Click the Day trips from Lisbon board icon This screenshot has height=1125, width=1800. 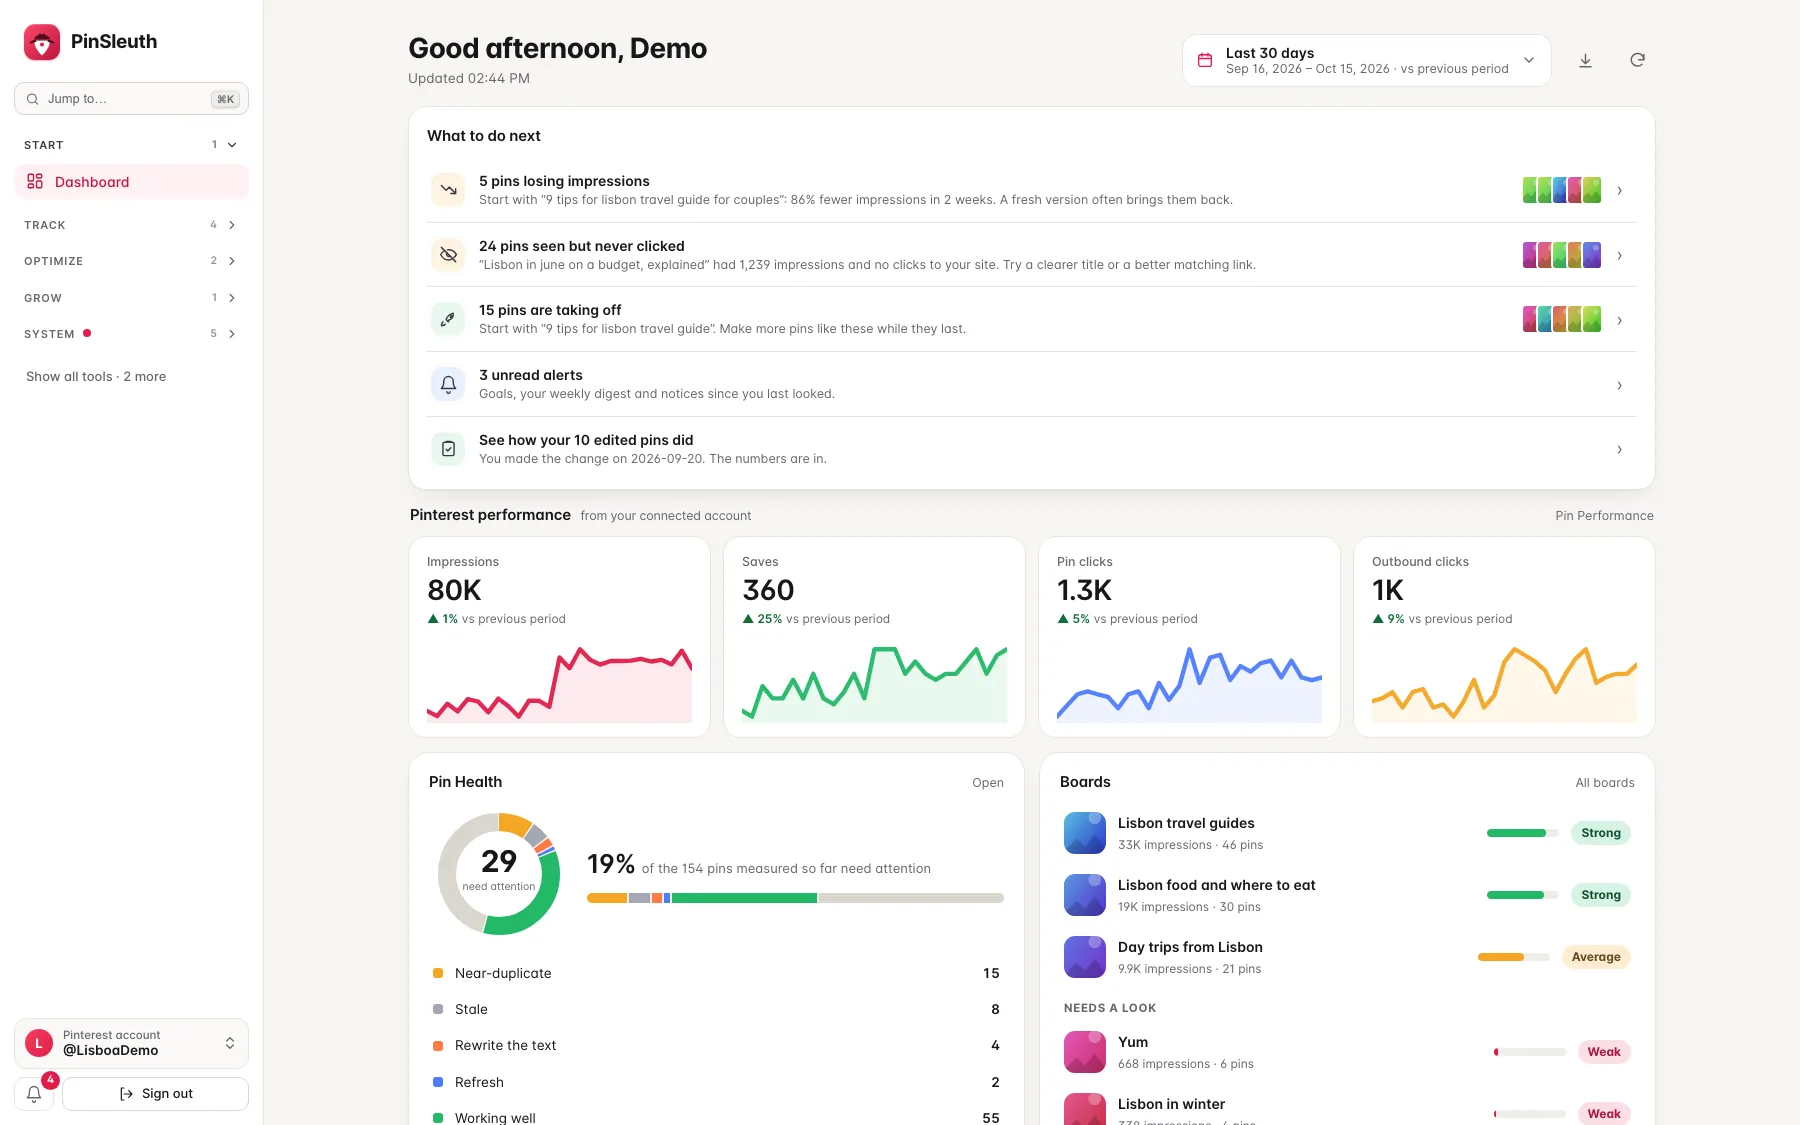click(x=1085, y=957)
